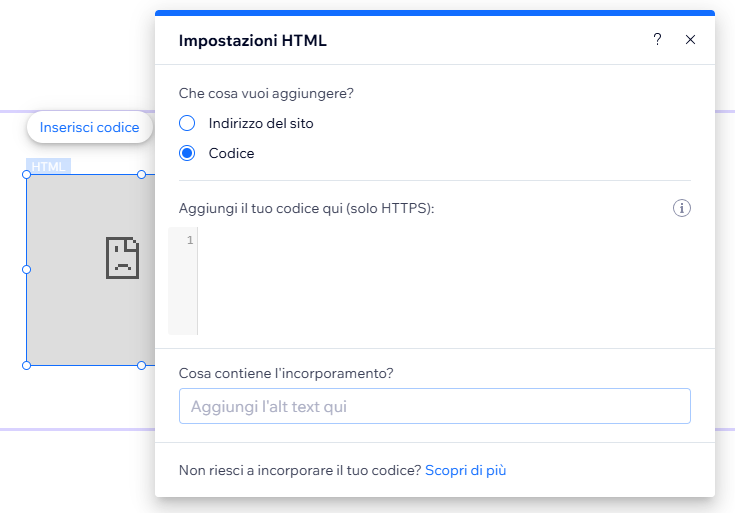Click the info icon beside the code label
Viewport: 735px width, 513px height.
click(x=683, y=208)
